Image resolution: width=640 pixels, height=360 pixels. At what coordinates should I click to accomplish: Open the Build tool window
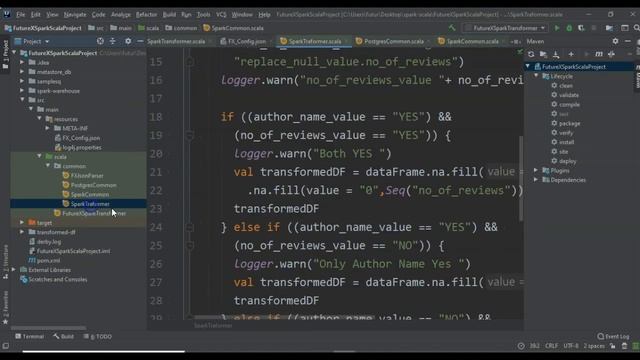(63, 337)
